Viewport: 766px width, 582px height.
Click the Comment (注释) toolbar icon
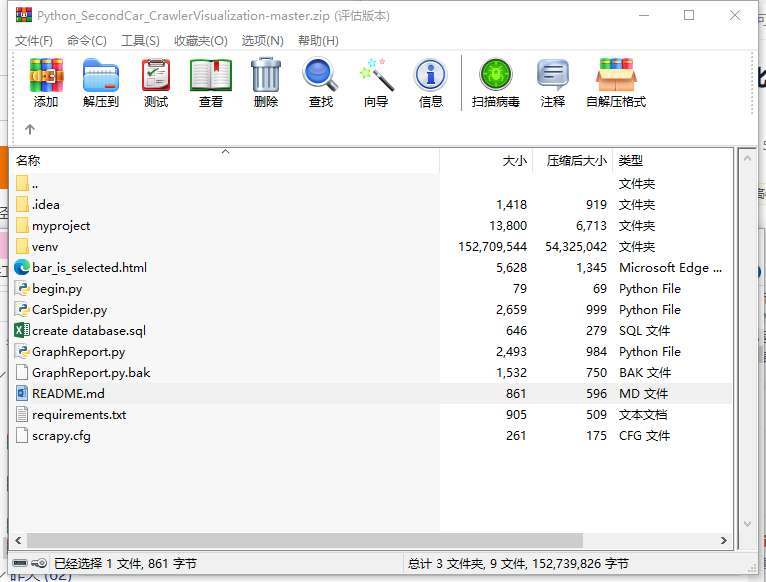553,75
